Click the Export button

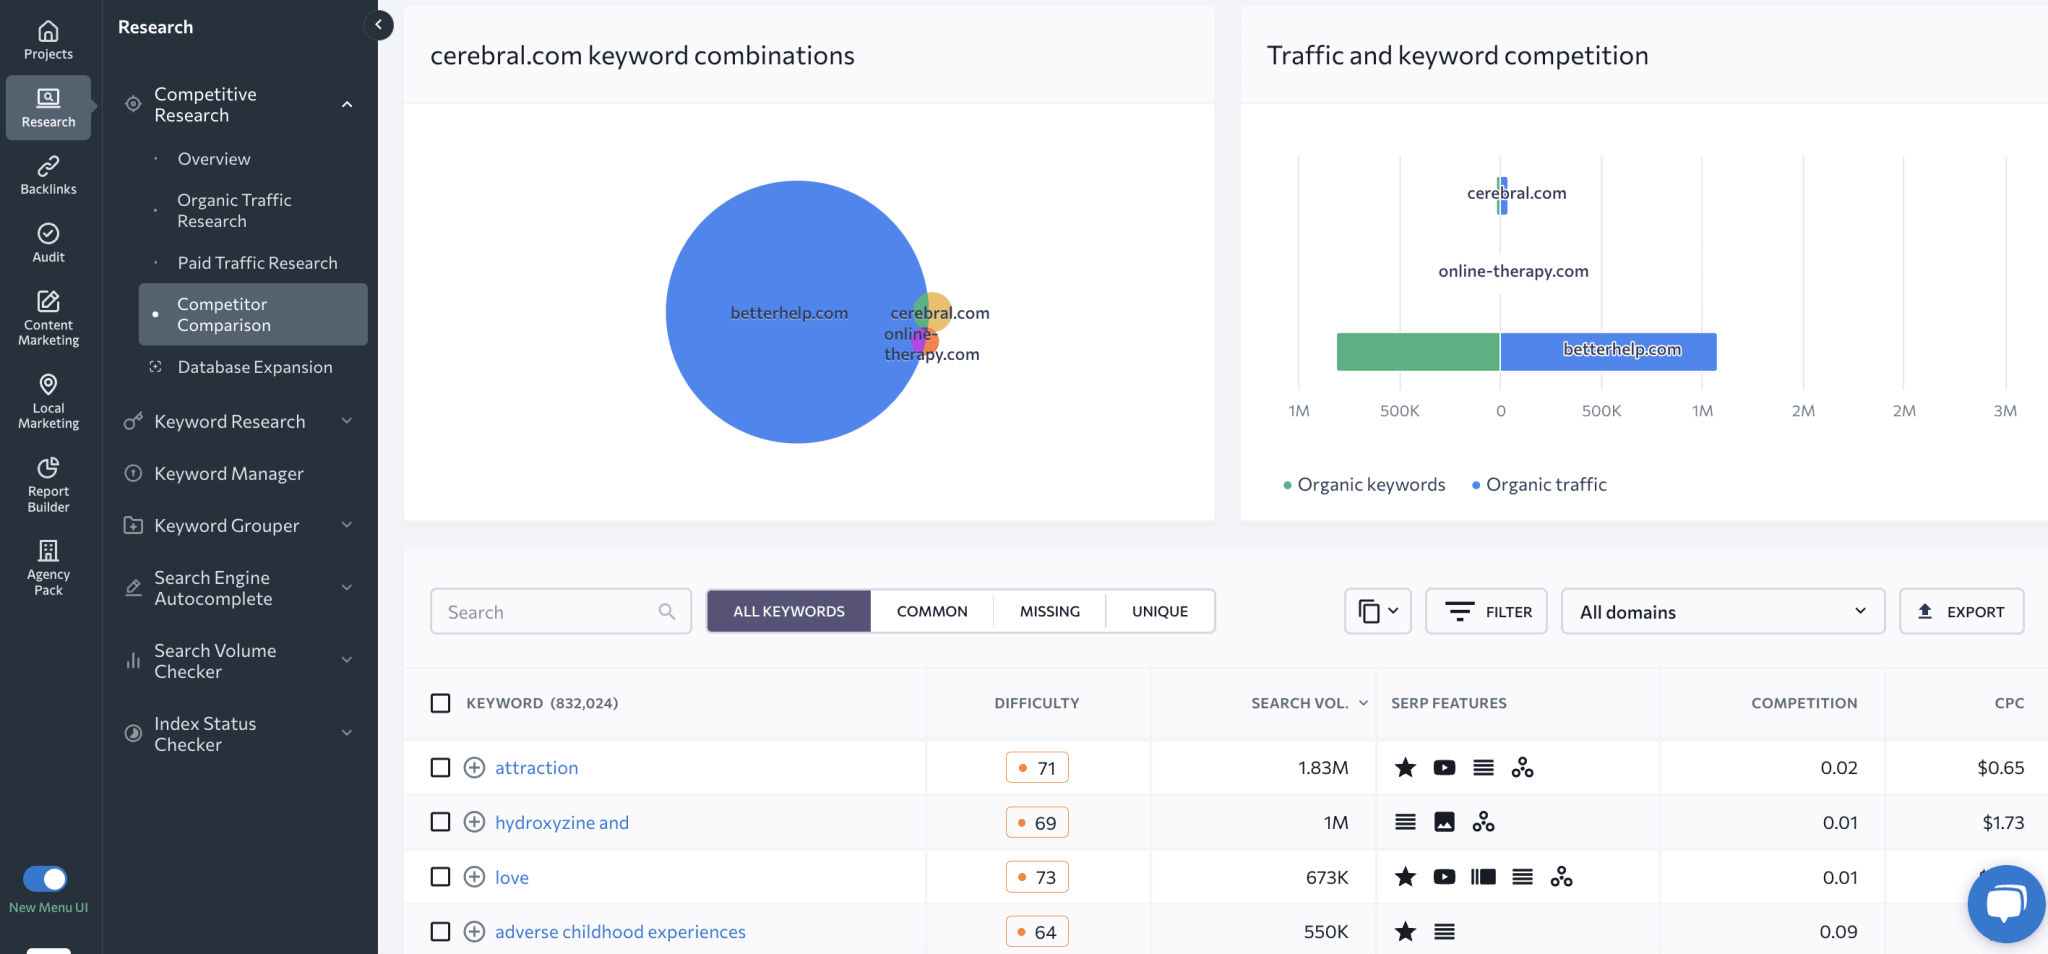(1962, 611)
